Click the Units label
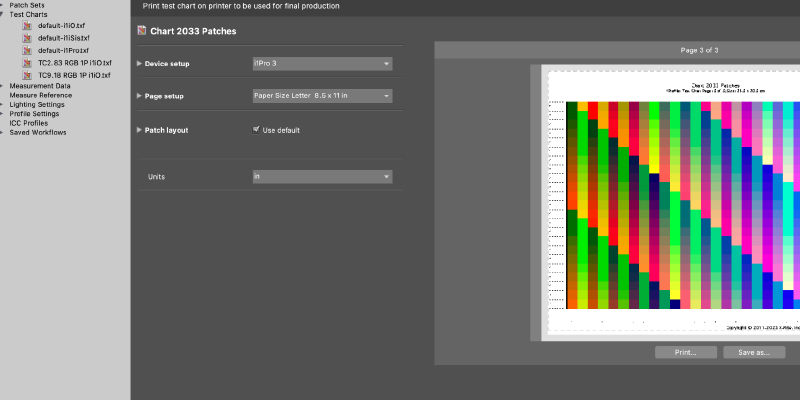 [156, 177]
